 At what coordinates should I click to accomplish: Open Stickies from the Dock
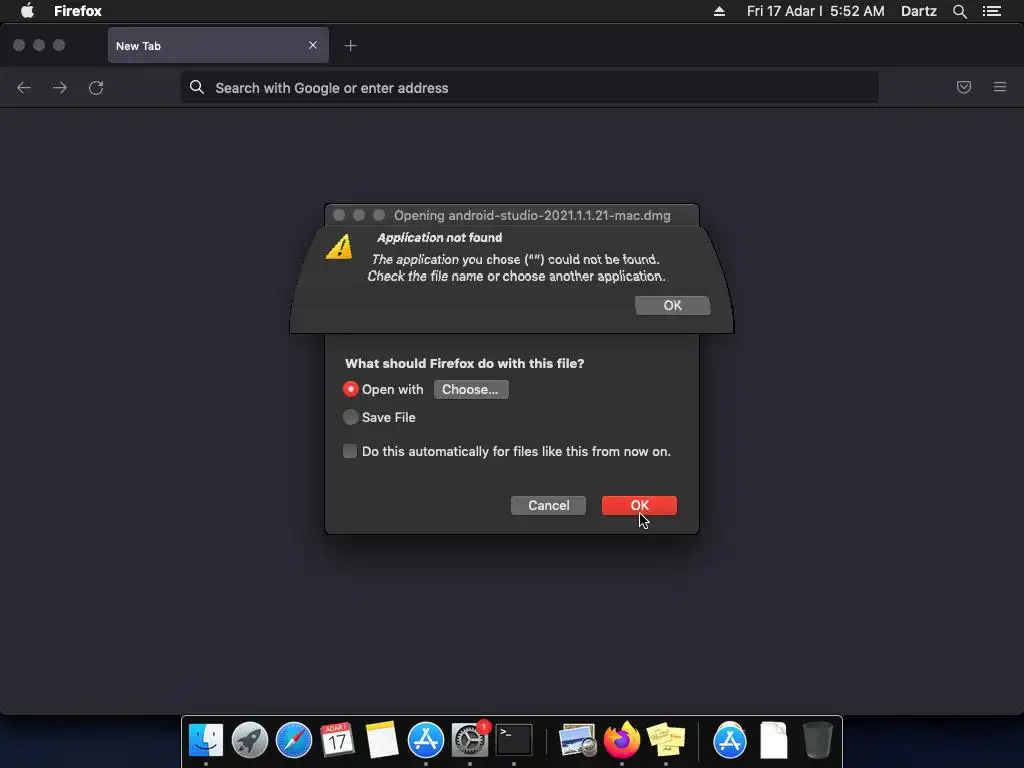click(665, 741)
